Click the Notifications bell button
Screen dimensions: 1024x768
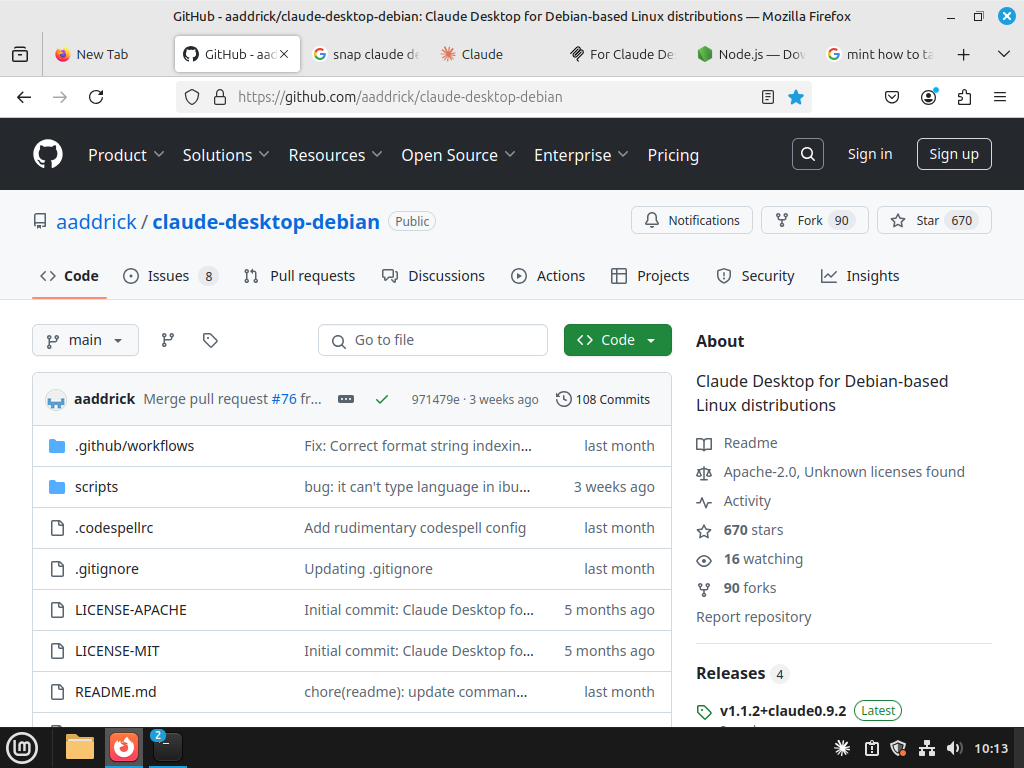pos(692,220)
